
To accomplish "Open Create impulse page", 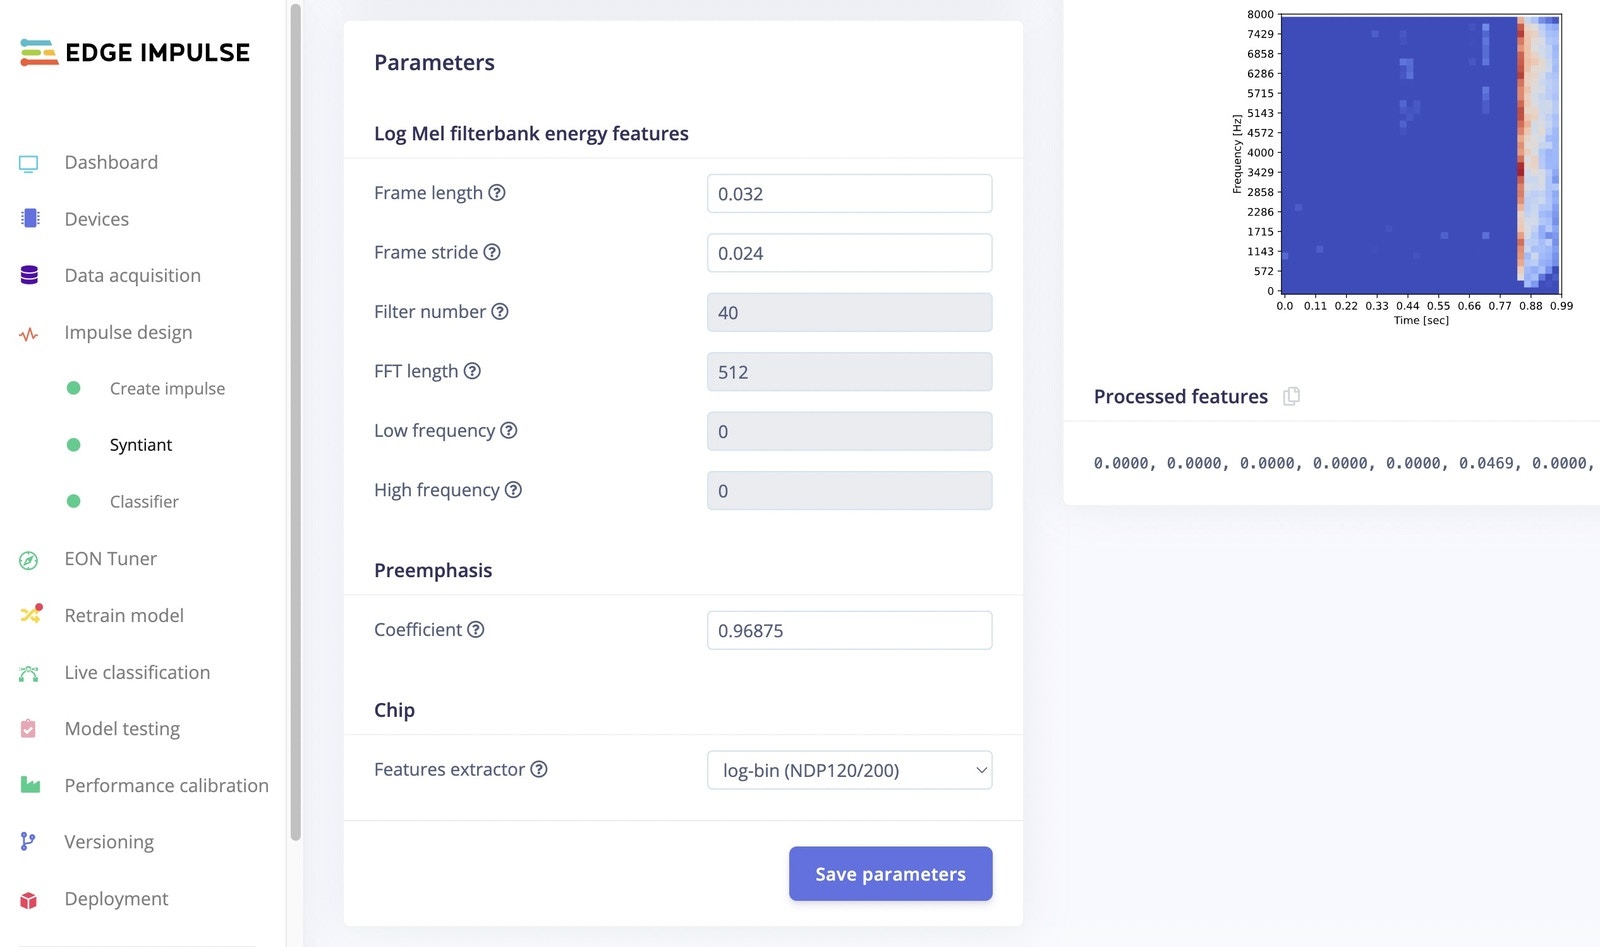I will click(167, 388).
